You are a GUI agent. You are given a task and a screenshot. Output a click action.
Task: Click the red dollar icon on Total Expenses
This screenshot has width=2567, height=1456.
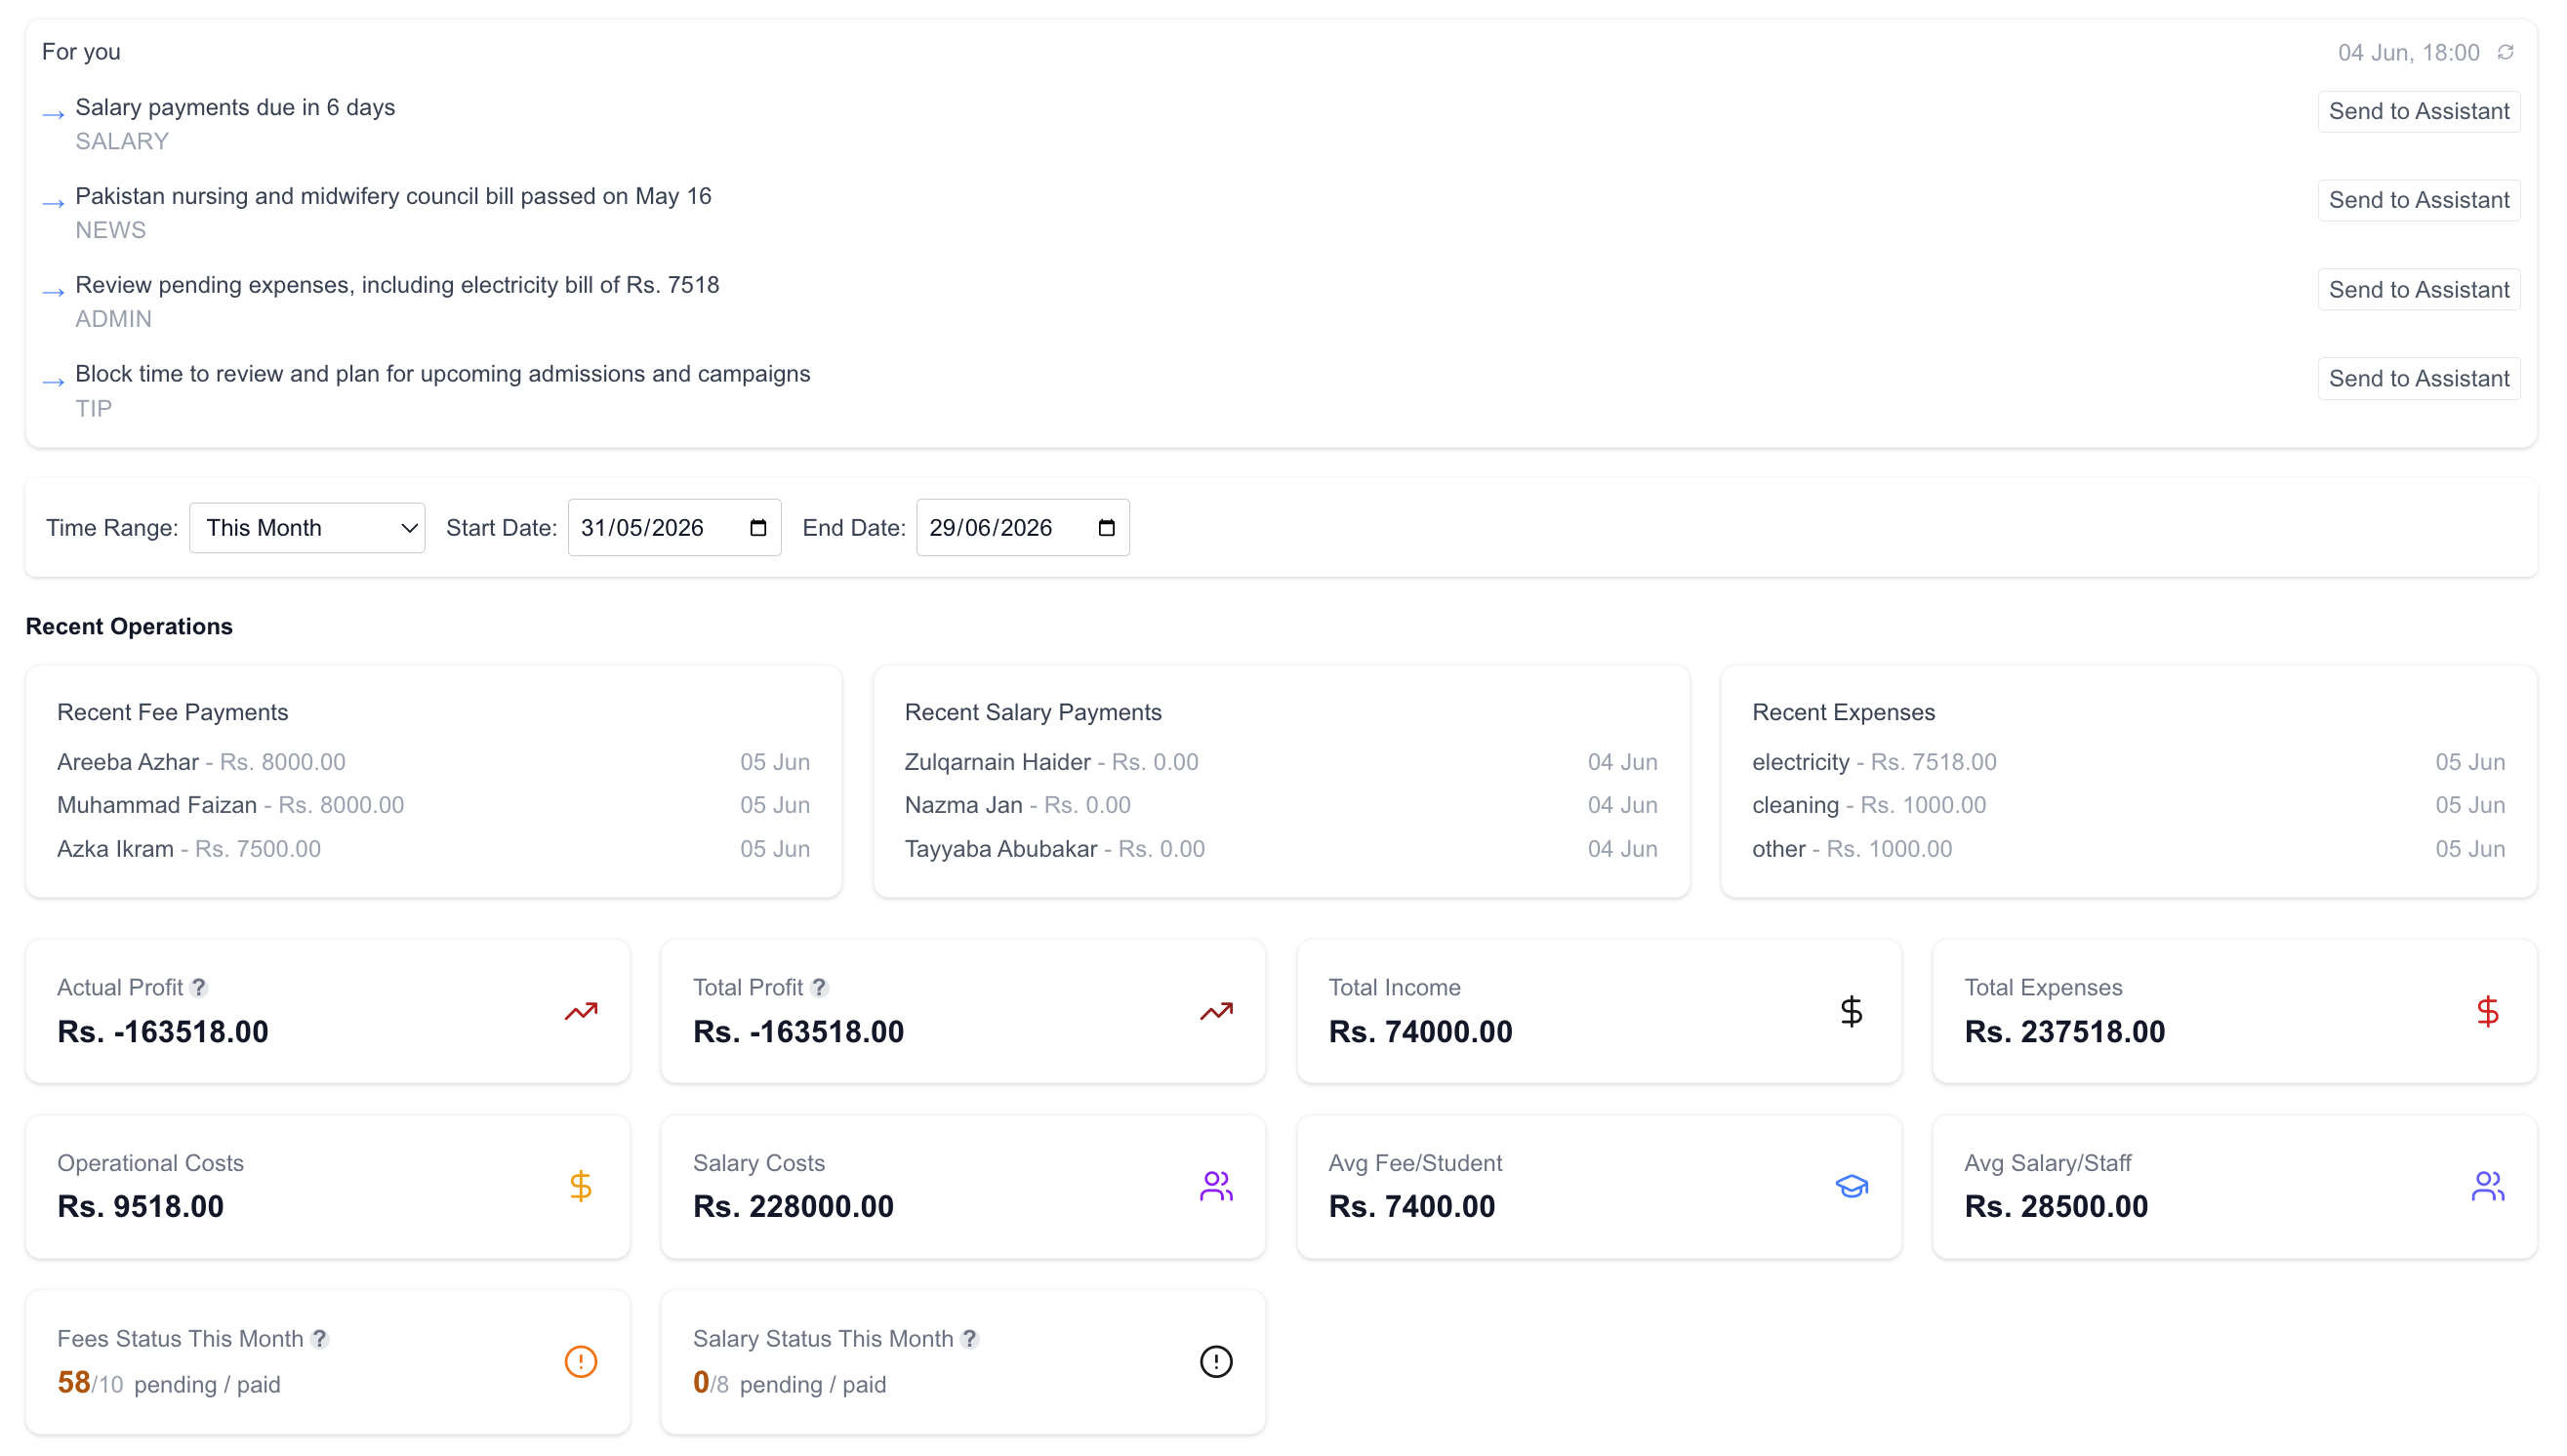(x=2487, y=1011)
